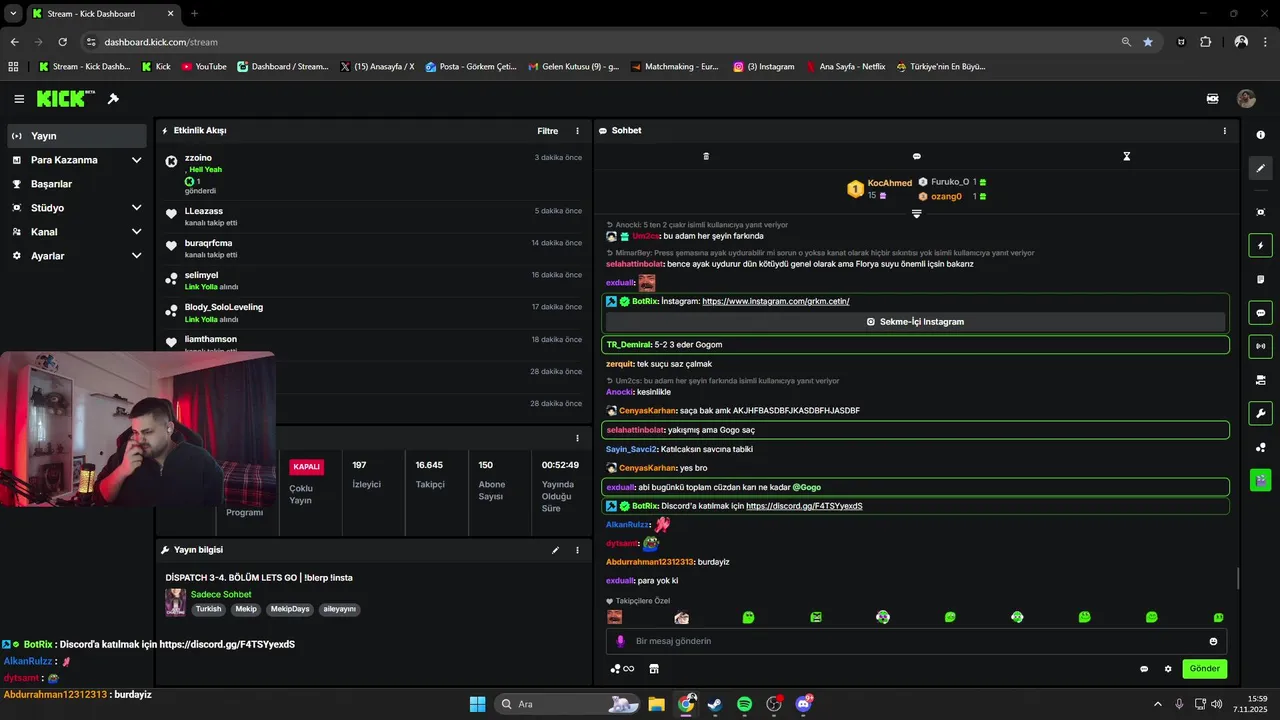Open Ana Sayfa - Netflix bookmark

click(845, 67)
